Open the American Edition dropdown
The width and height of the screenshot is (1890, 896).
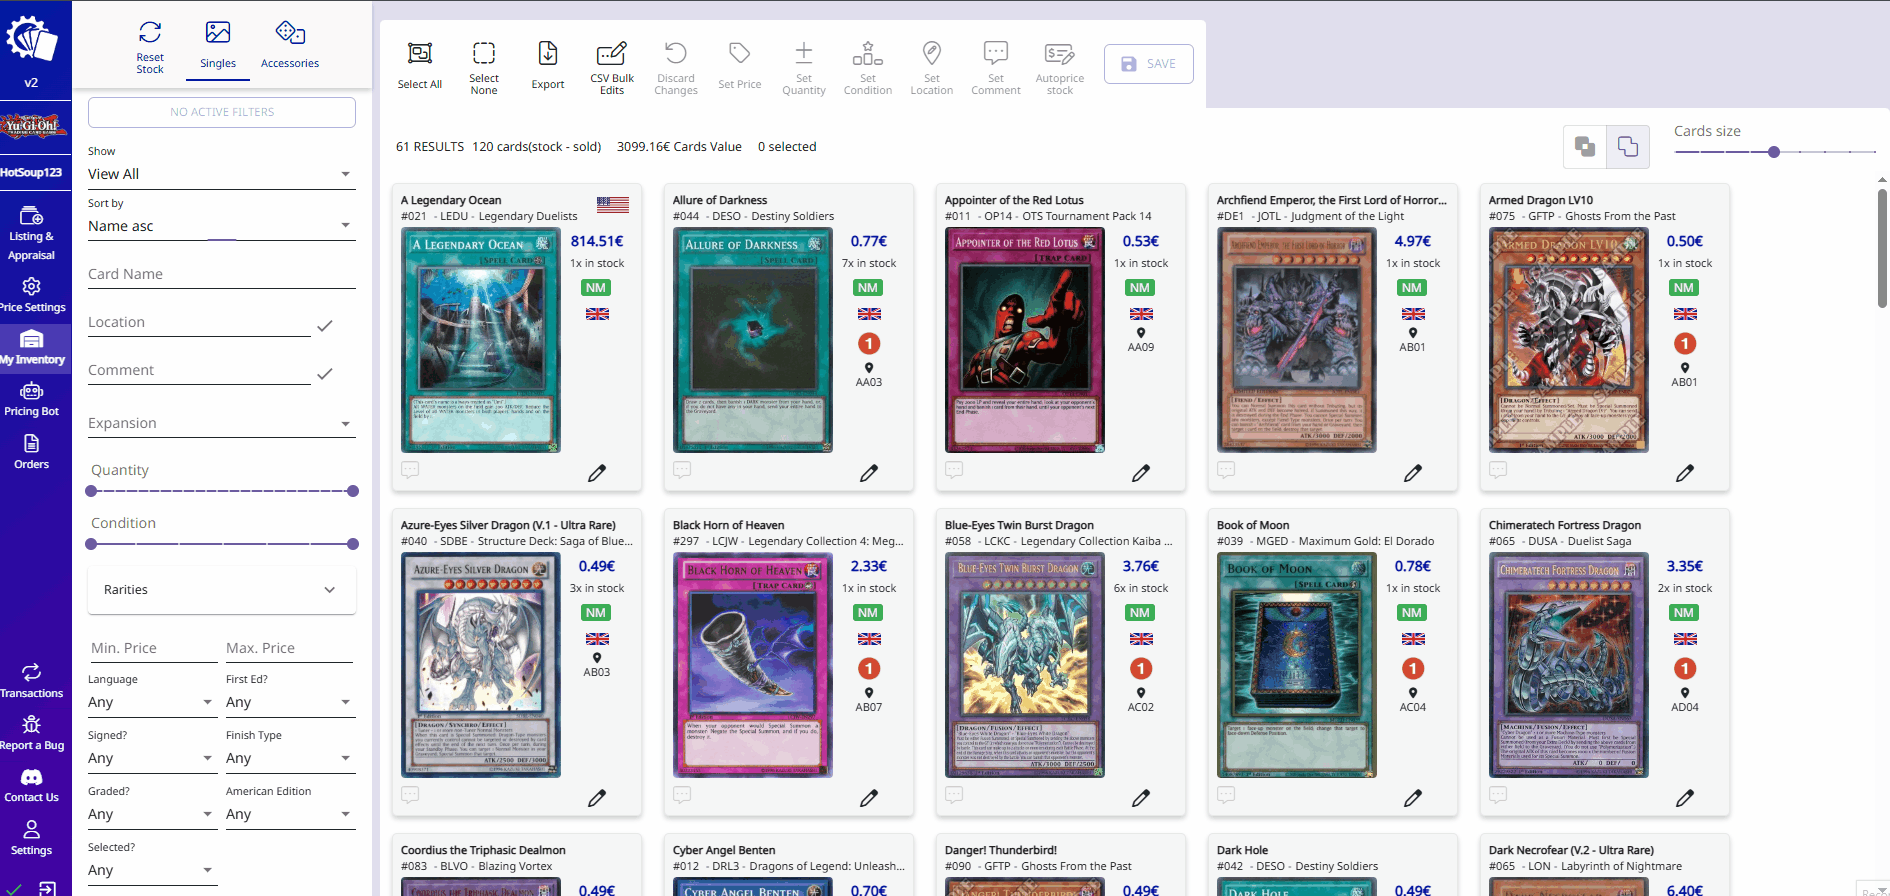point(290,814)
